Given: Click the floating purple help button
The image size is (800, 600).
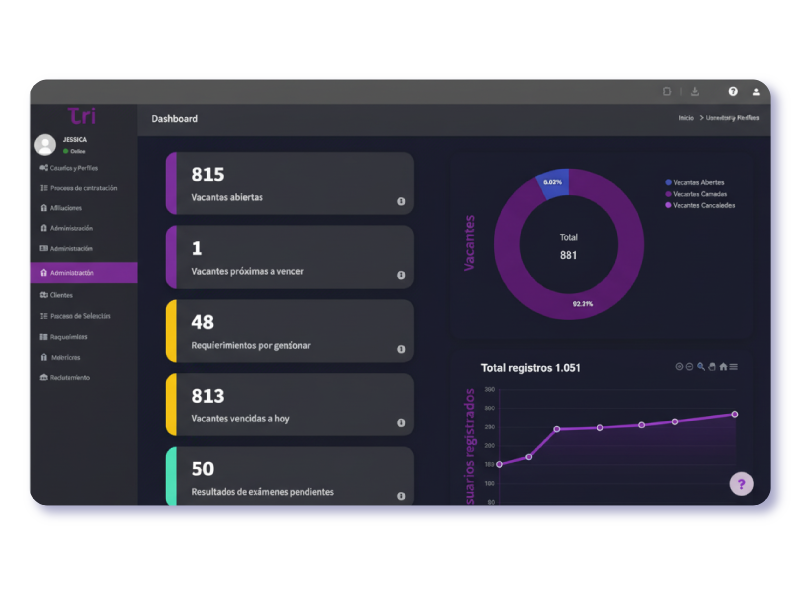Looking at the screenshot, I should click(741, 484).
